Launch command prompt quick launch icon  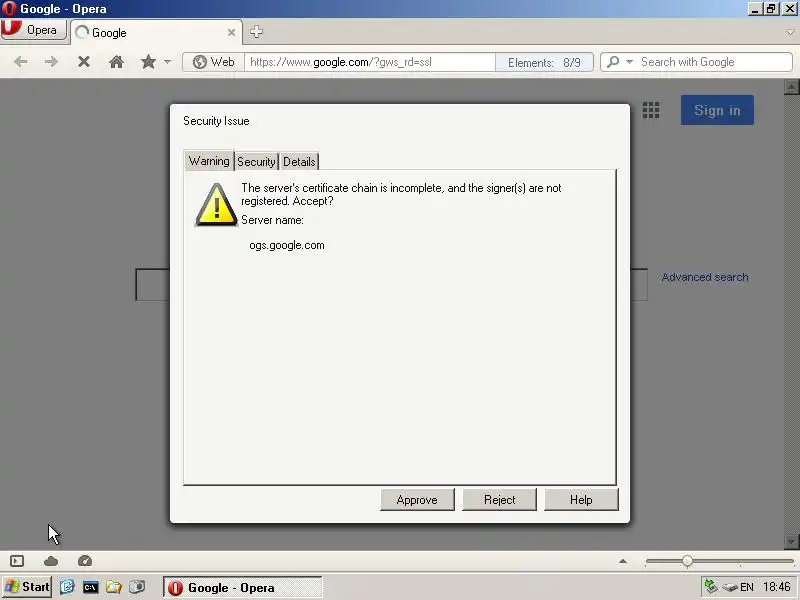(90, 587)
